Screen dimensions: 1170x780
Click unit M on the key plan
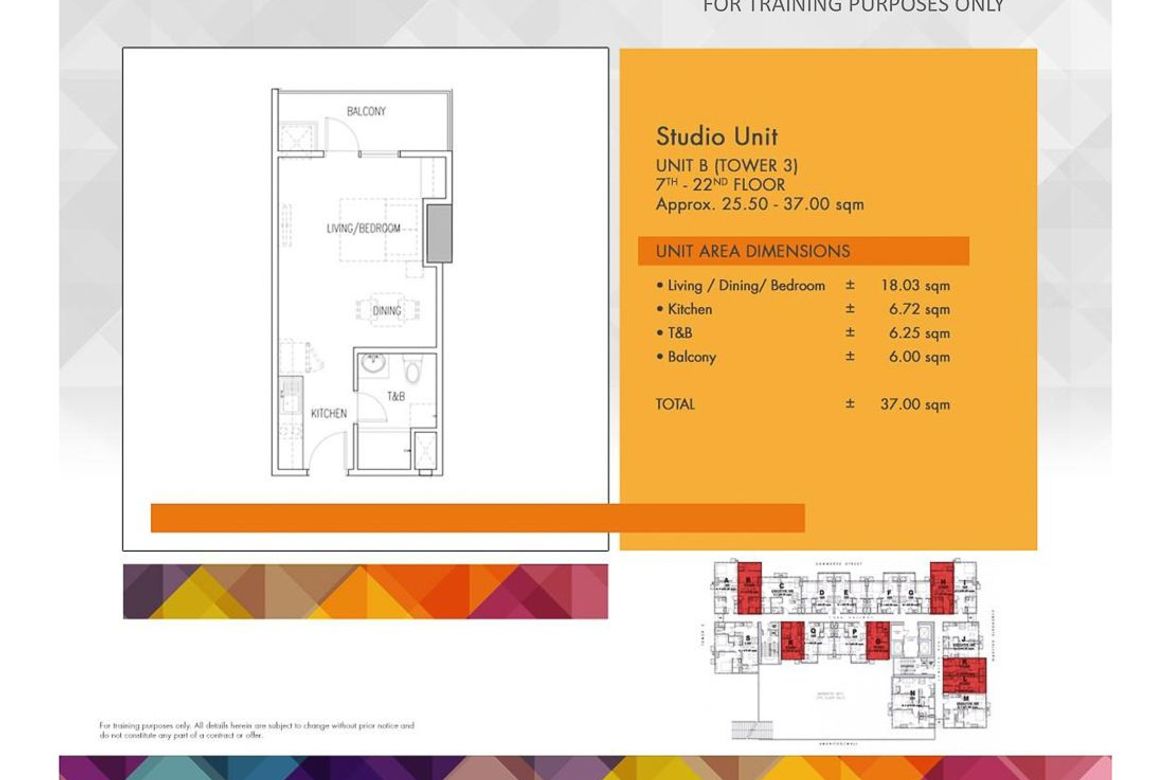(965, 711)
